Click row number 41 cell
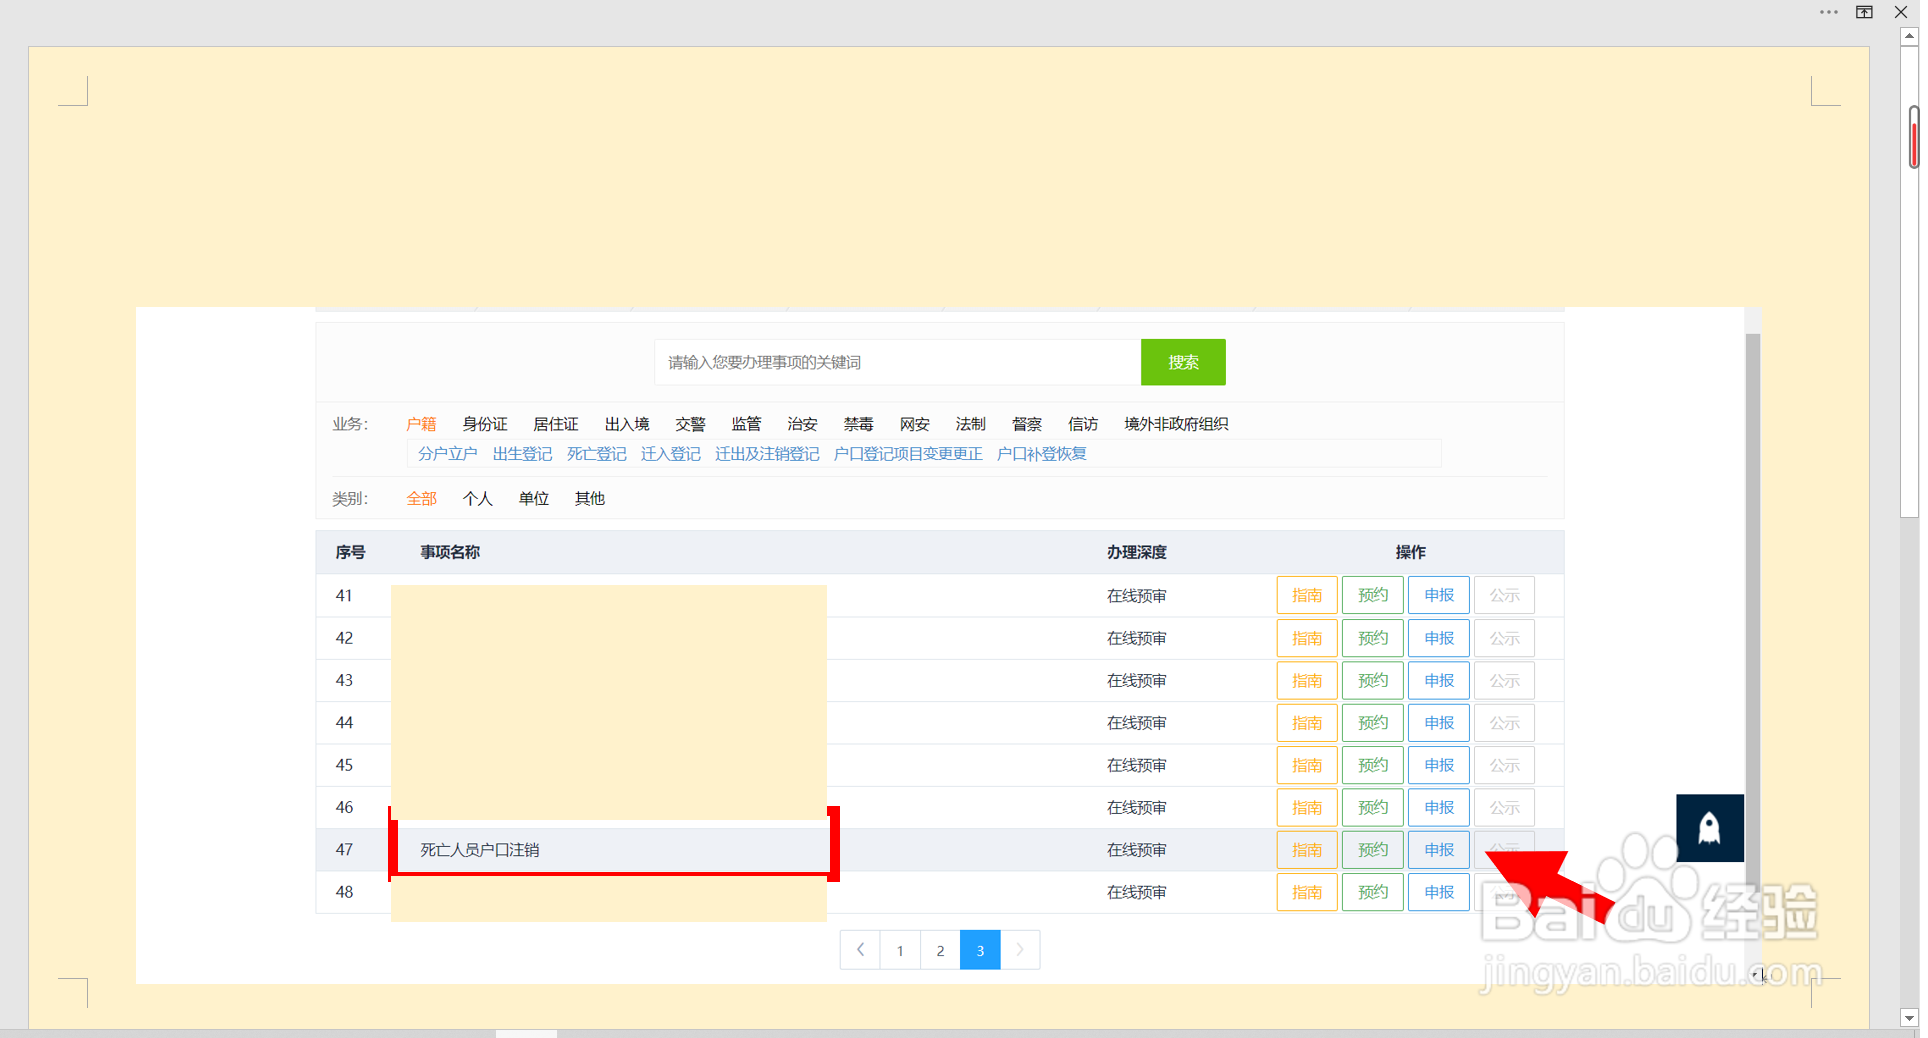The image size is (1928, 1038). pos(344,596)
